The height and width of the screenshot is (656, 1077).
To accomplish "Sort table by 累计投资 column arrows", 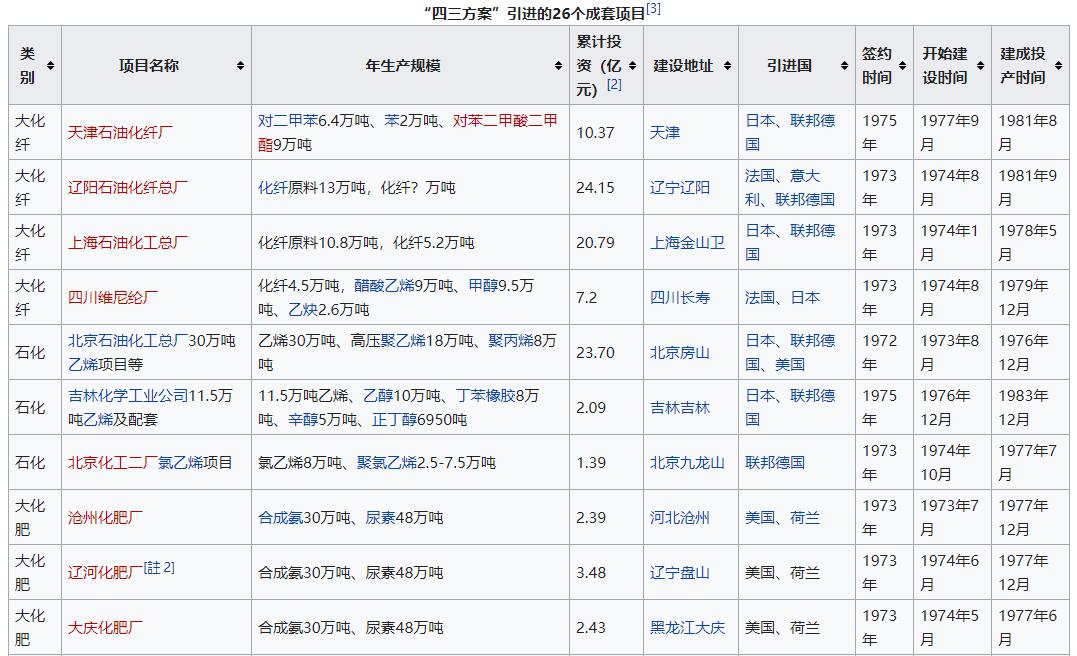I will [x=633, y=65].
